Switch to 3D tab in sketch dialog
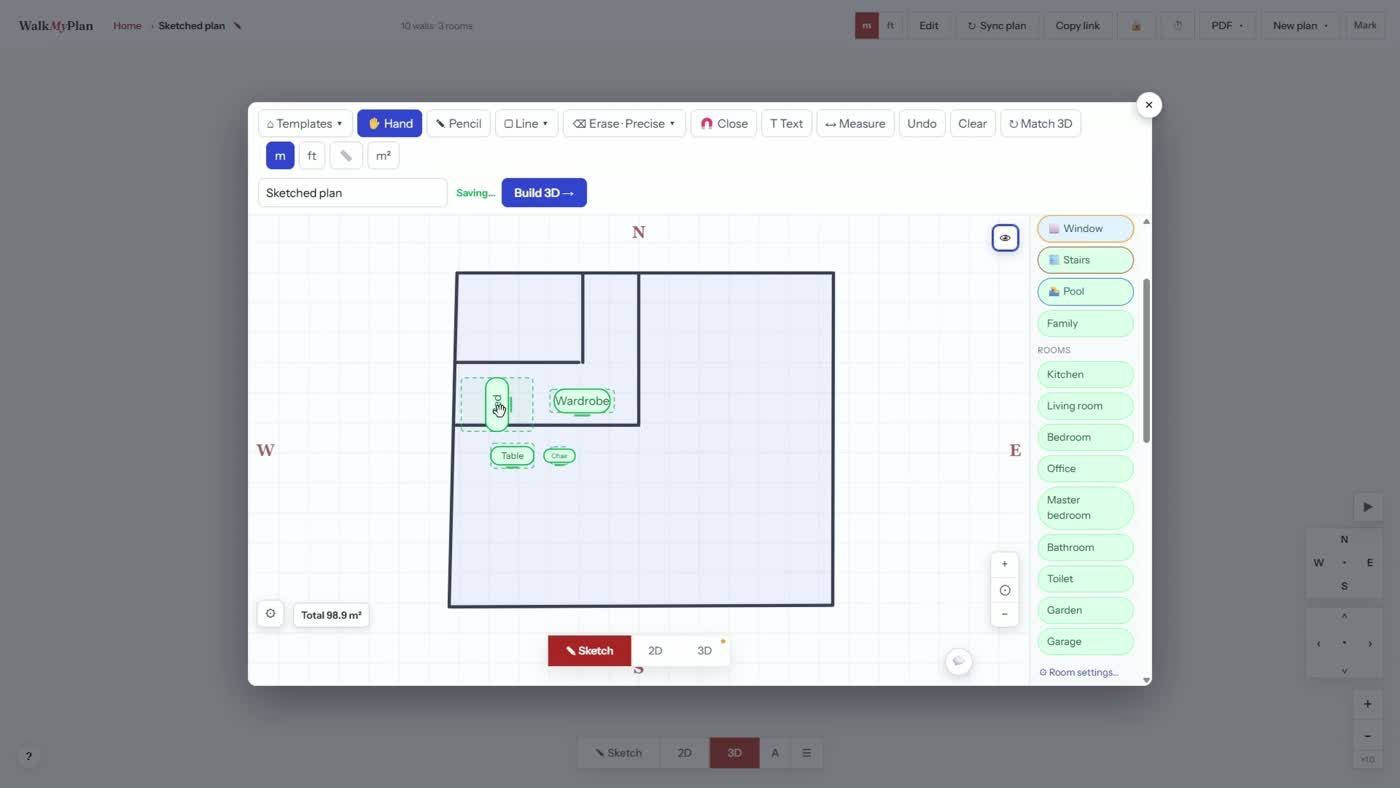 point(704,651)
